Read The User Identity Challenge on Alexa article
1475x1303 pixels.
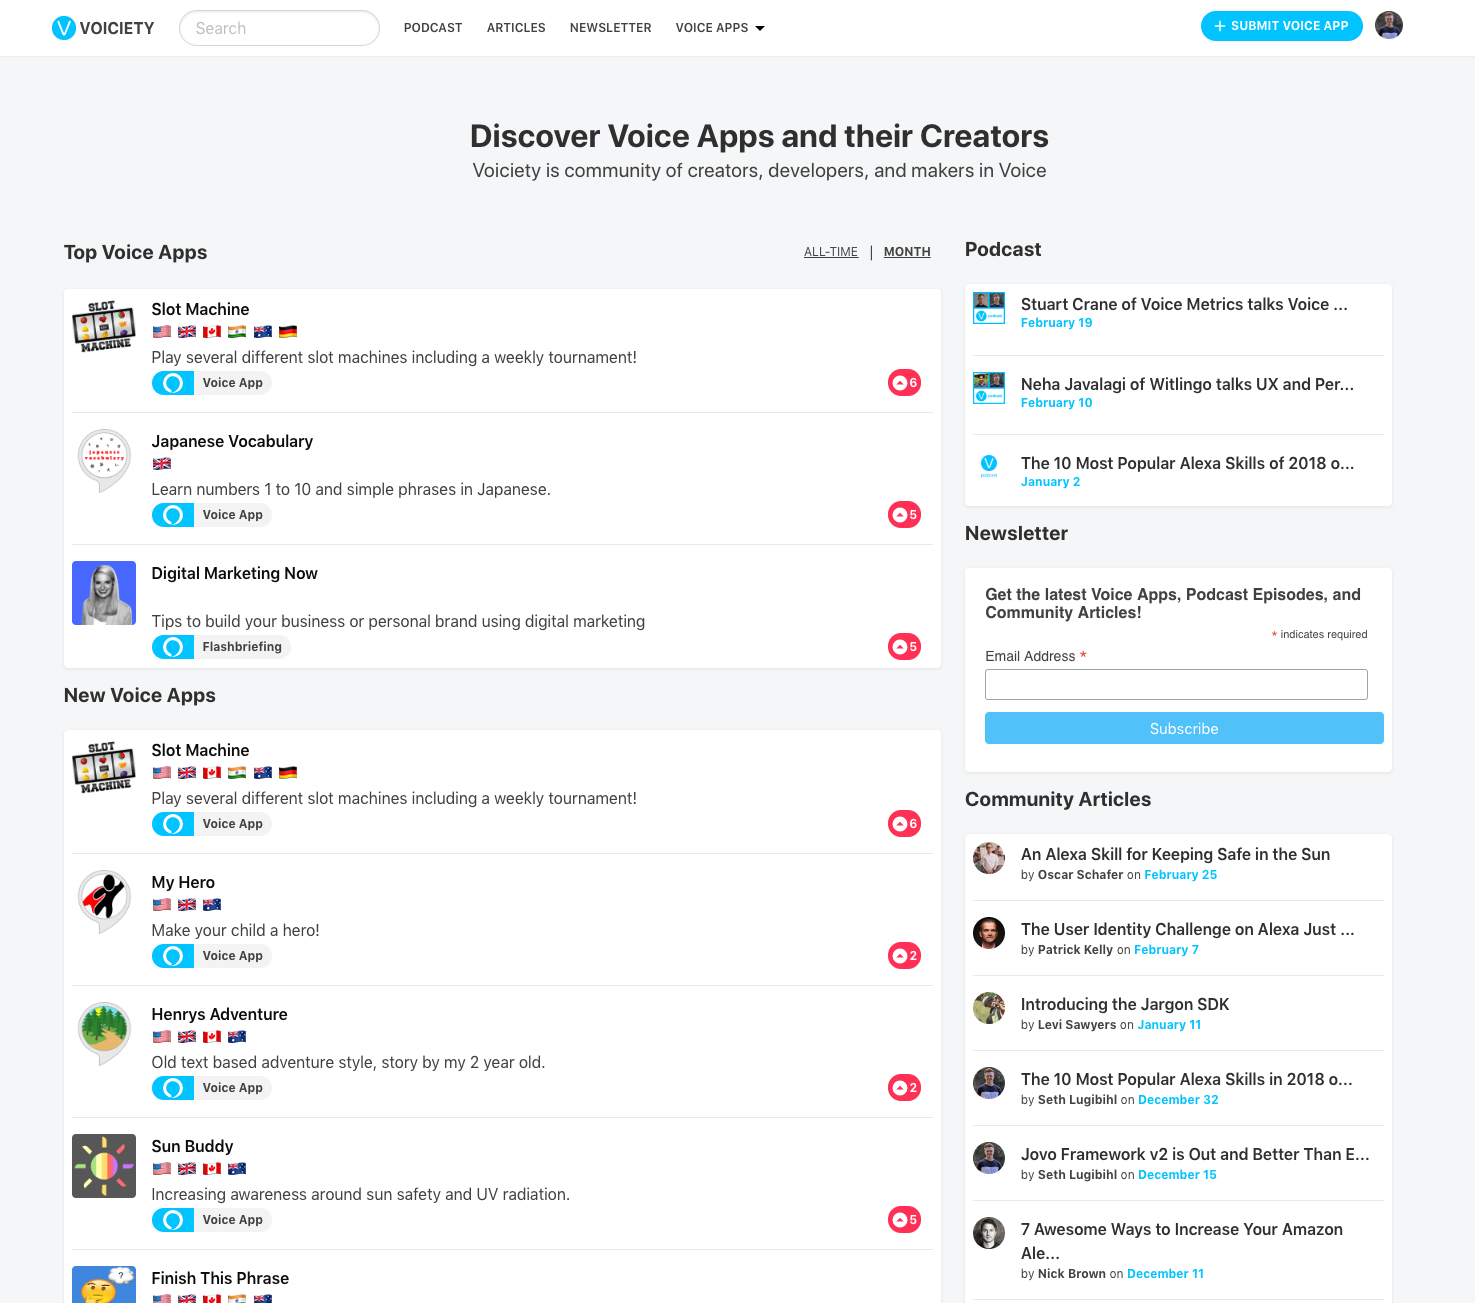pos(1187,929)
